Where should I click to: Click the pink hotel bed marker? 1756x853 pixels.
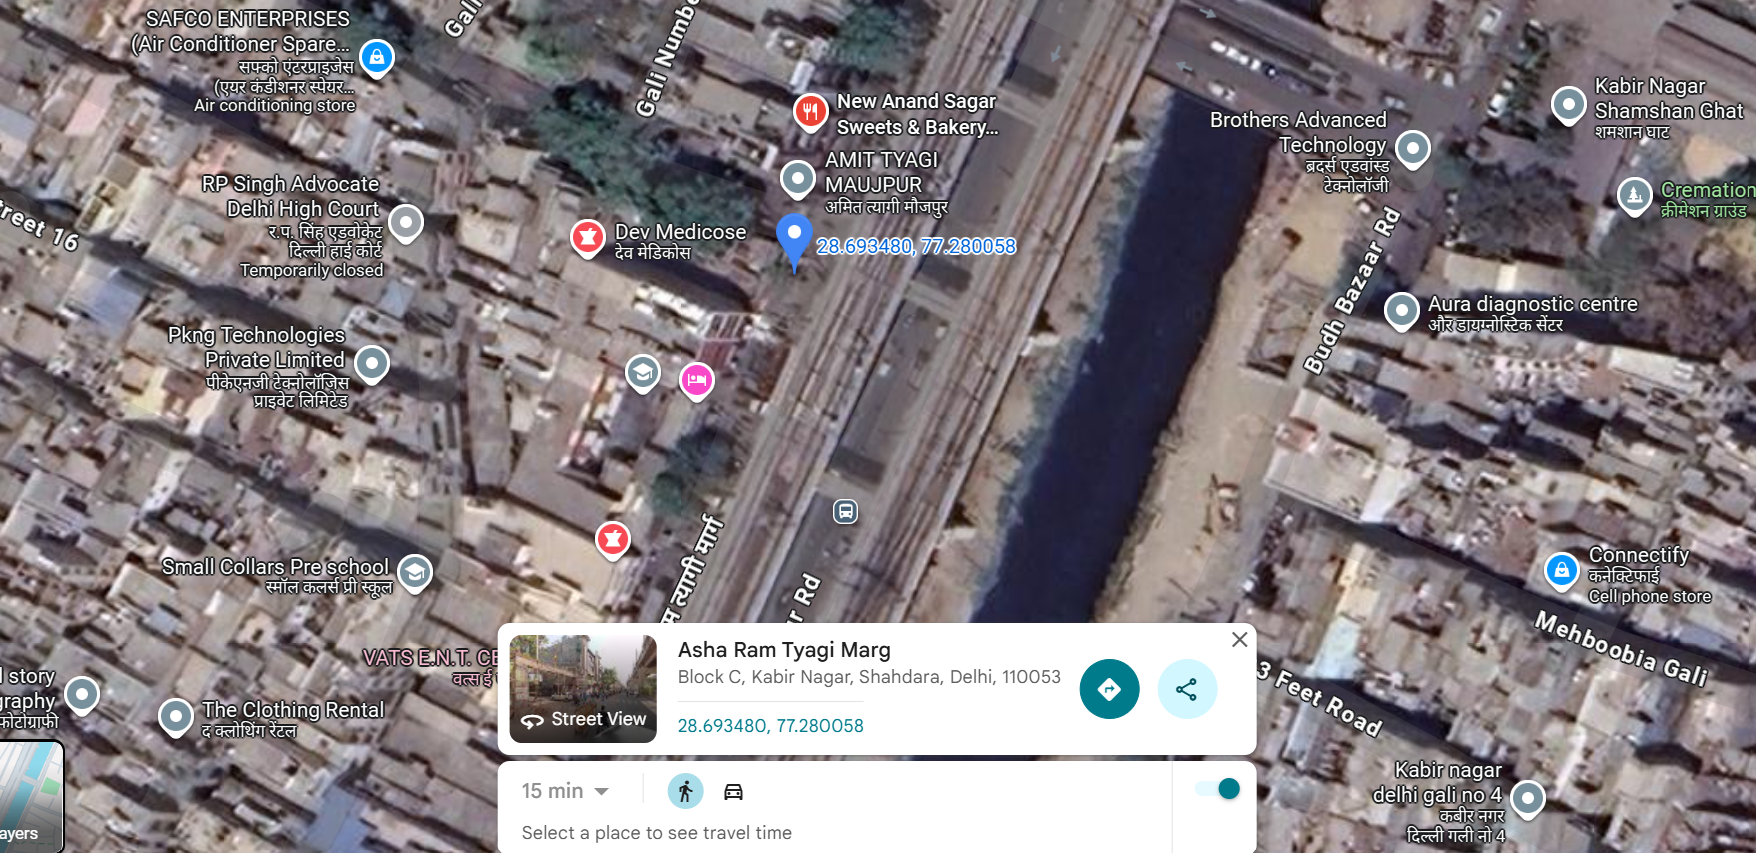click(697, 380)
